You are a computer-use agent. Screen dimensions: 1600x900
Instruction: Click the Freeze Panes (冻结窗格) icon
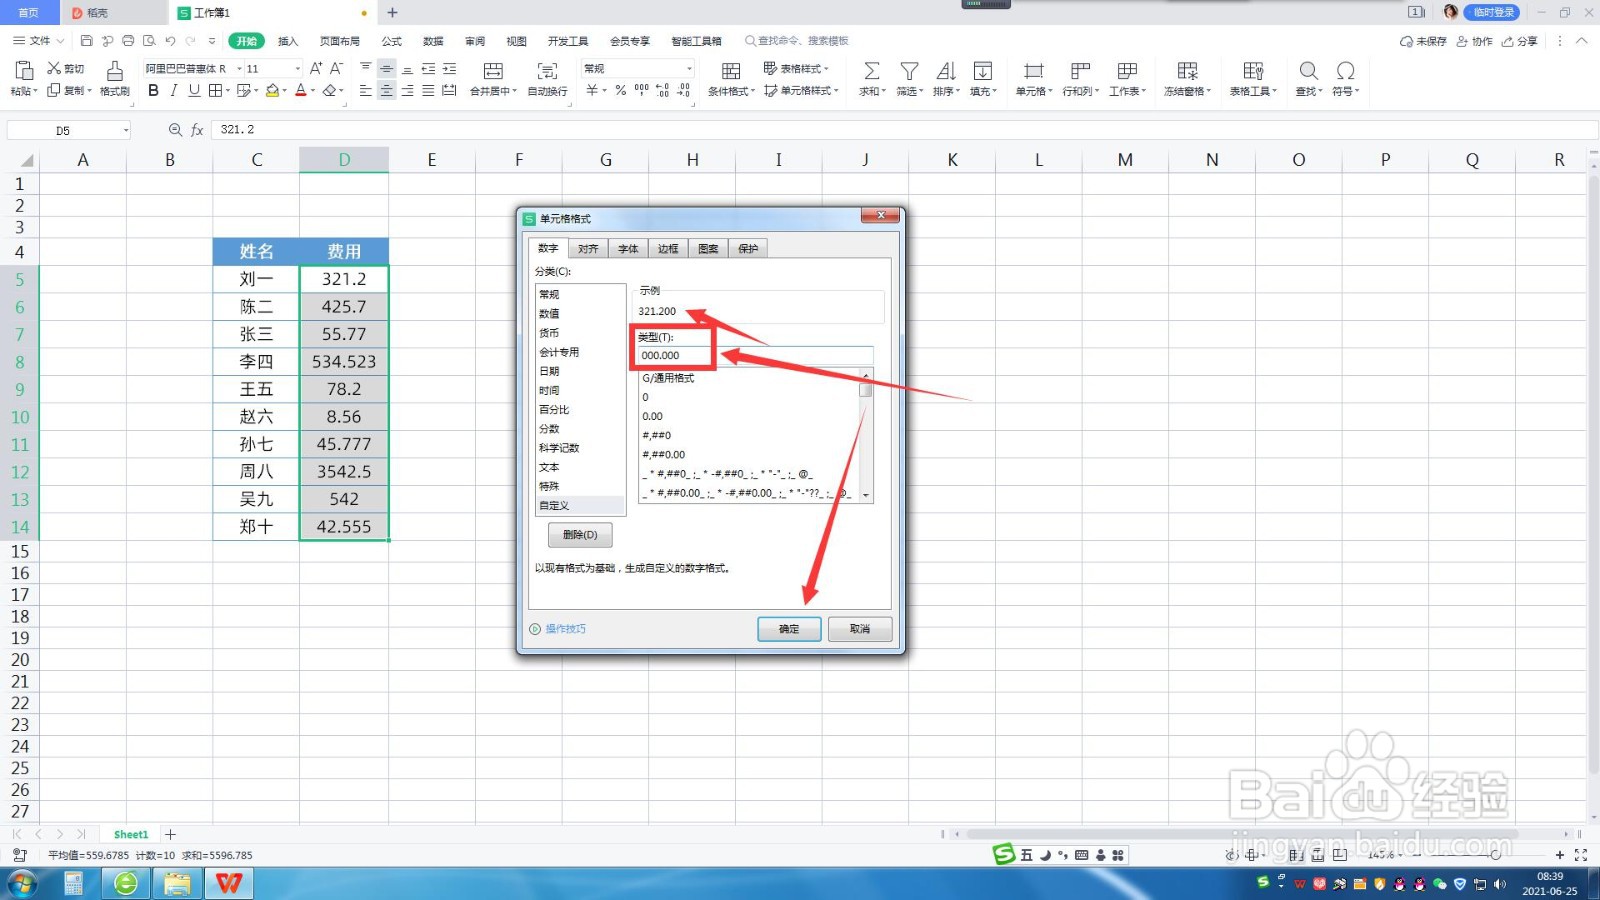pyautogui.click(x=1187, y=70)
